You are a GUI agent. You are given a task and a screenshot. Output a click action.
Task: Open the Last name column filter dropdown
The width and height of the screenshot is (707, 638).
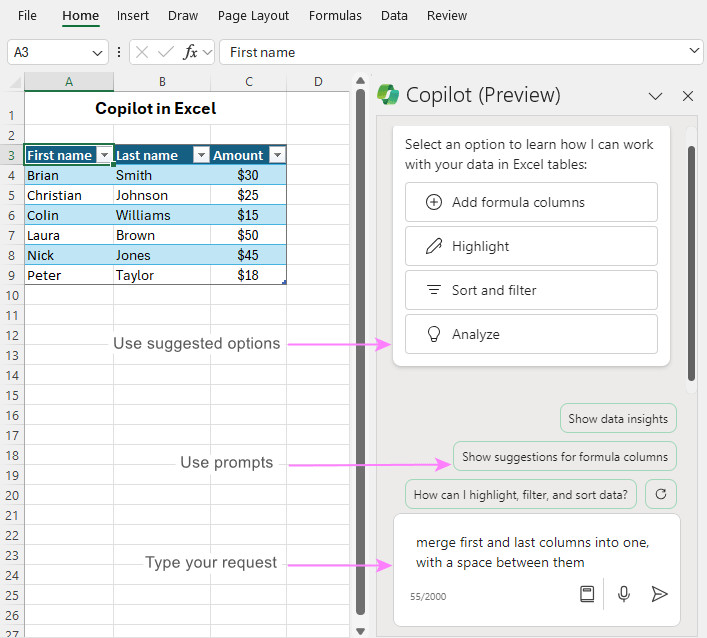pyautogui.click(x=200, y=155)
